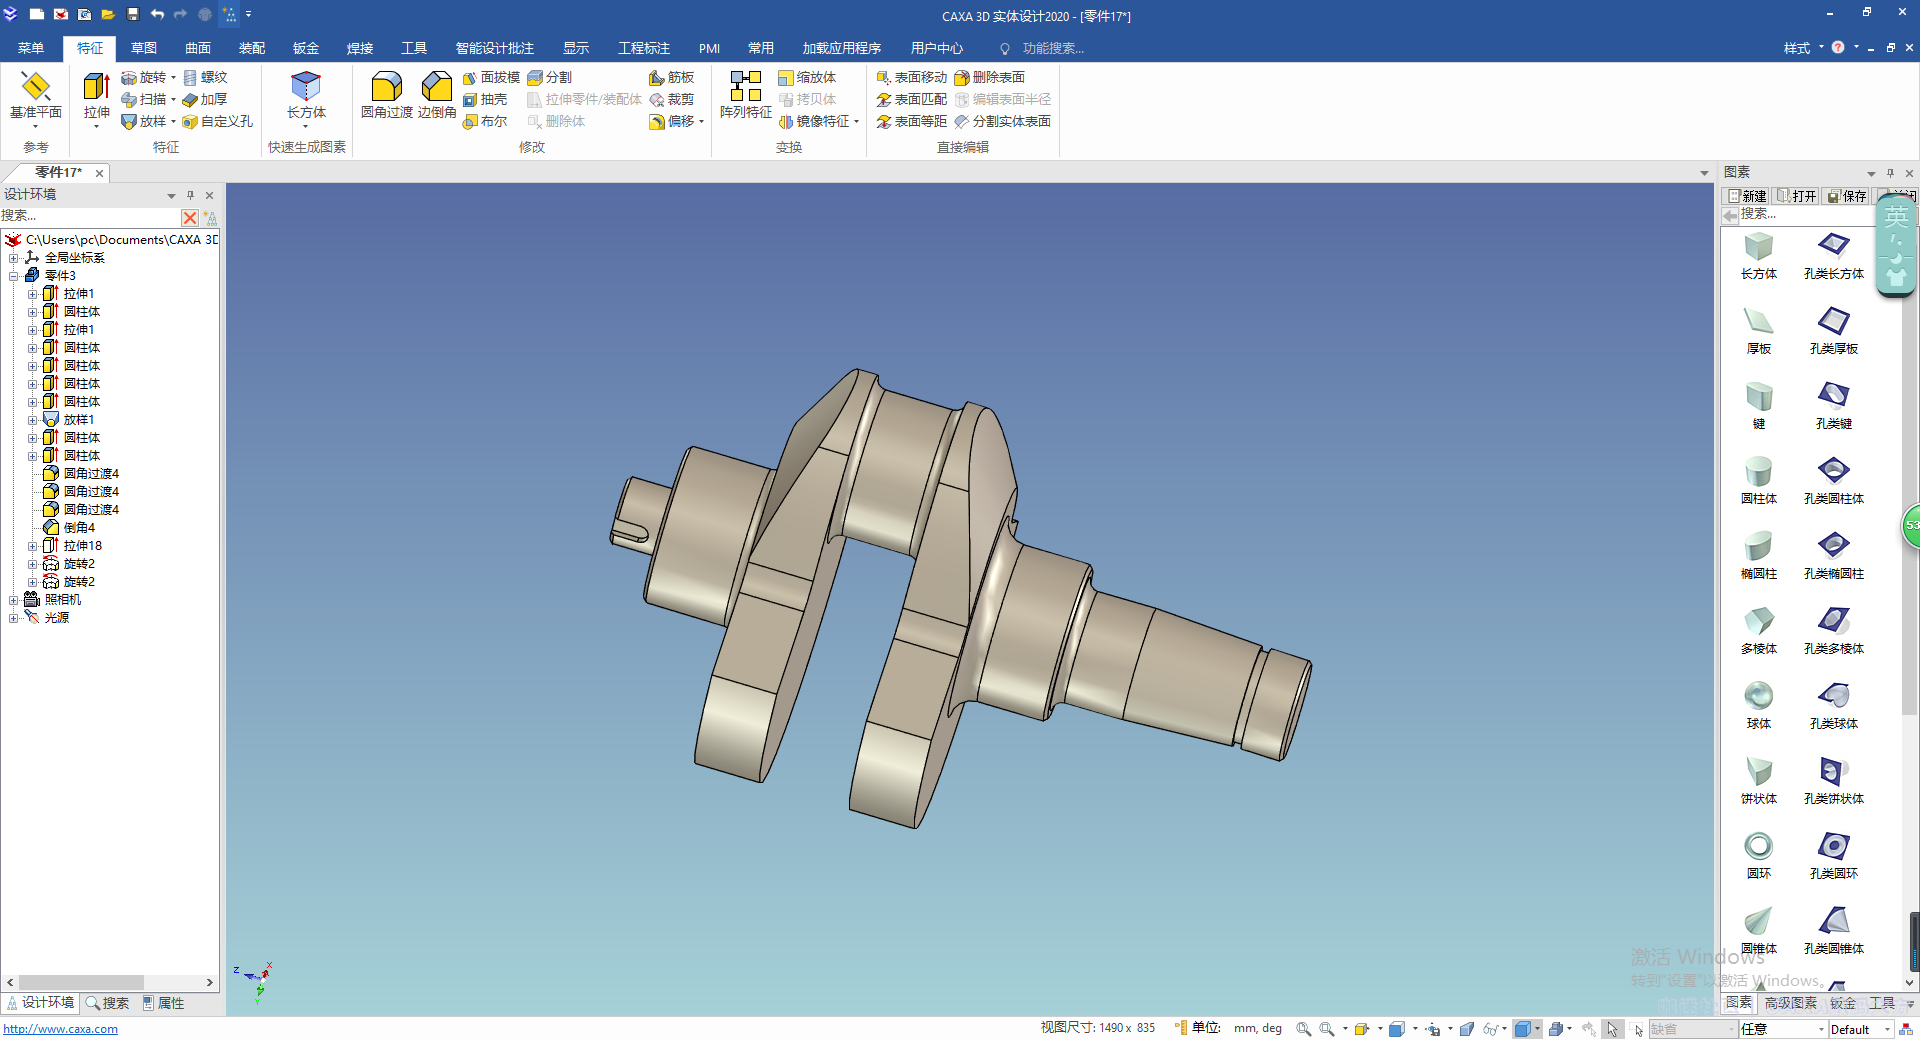The height and width of the screenshot is (1040, 1920).
Task: Open the www.caxa.com link
Action: tap(61, 1029)
